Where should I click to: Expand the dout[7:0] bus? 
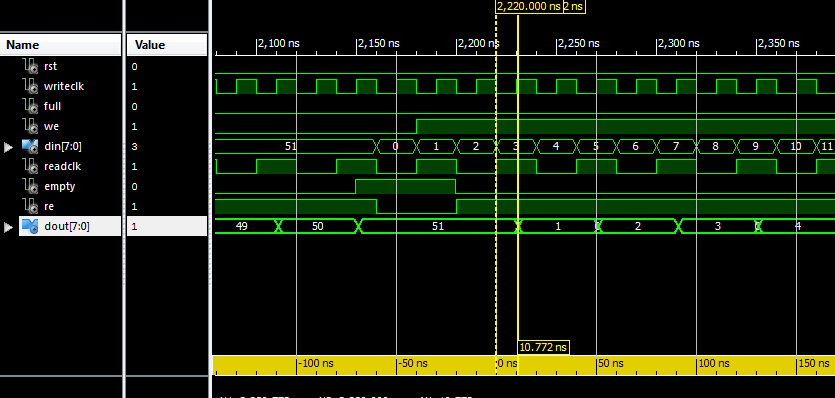[8, 228]
